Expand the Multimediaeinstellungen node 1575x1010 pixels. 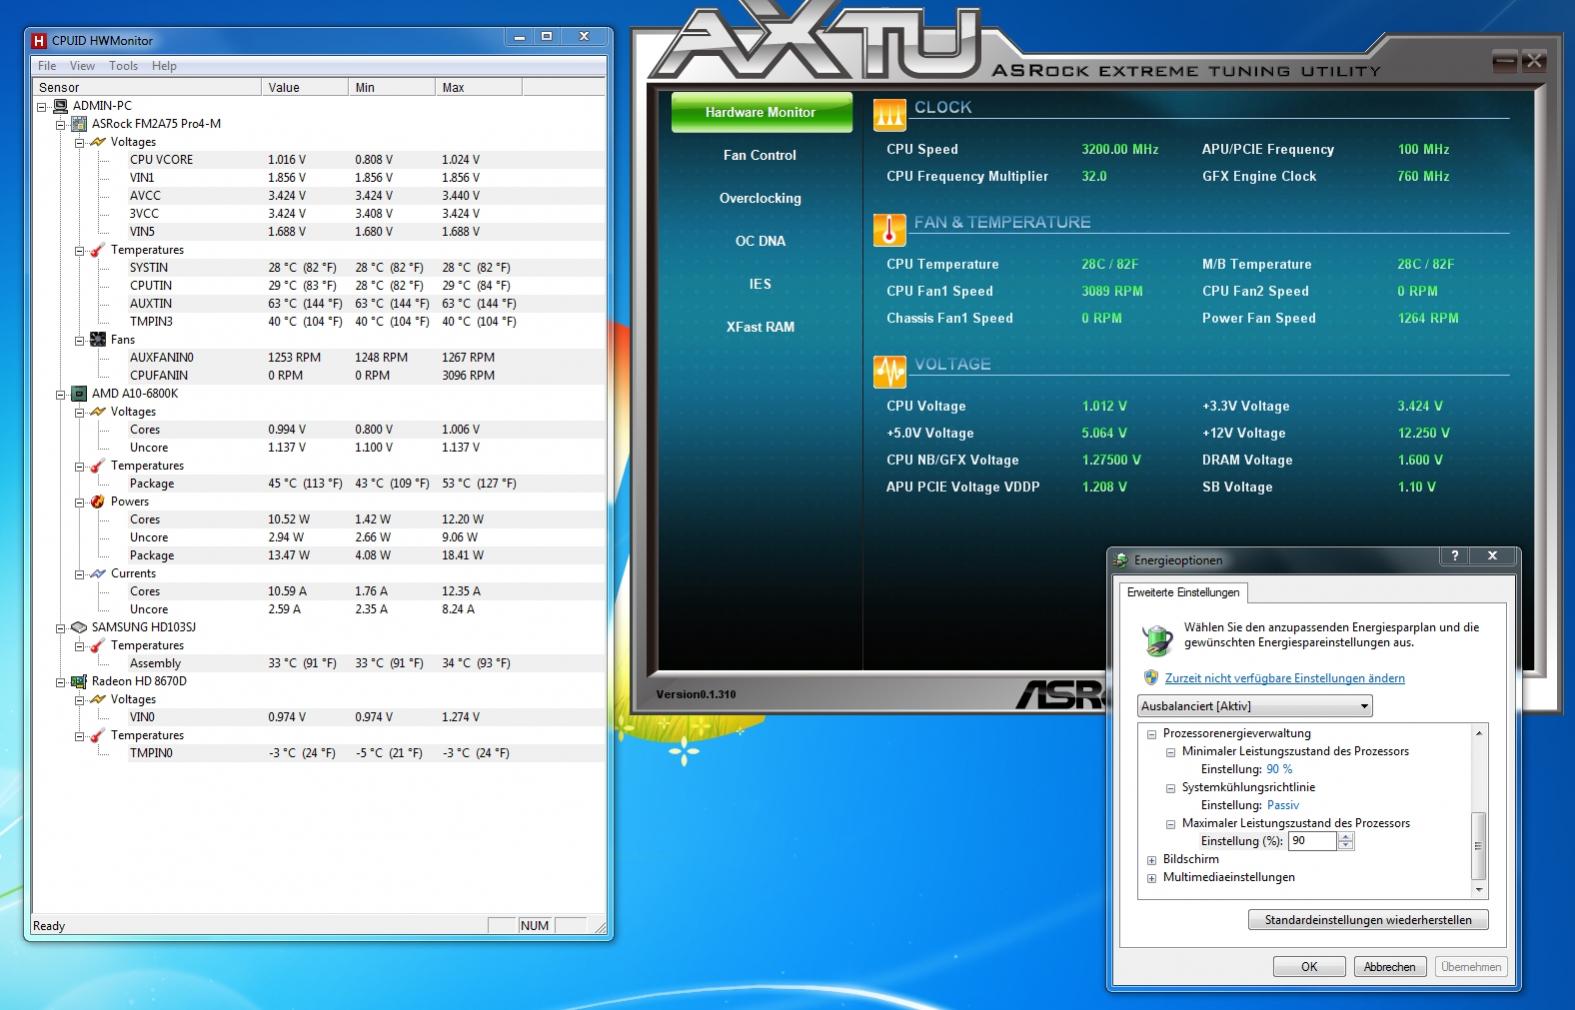click(x=1152, y=878)
